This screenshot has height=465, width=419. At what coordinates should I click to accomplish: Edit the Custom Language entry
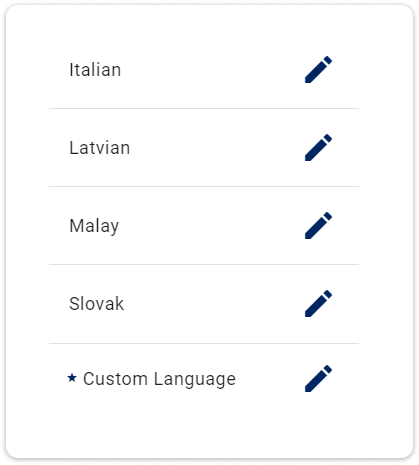[318, 379]
